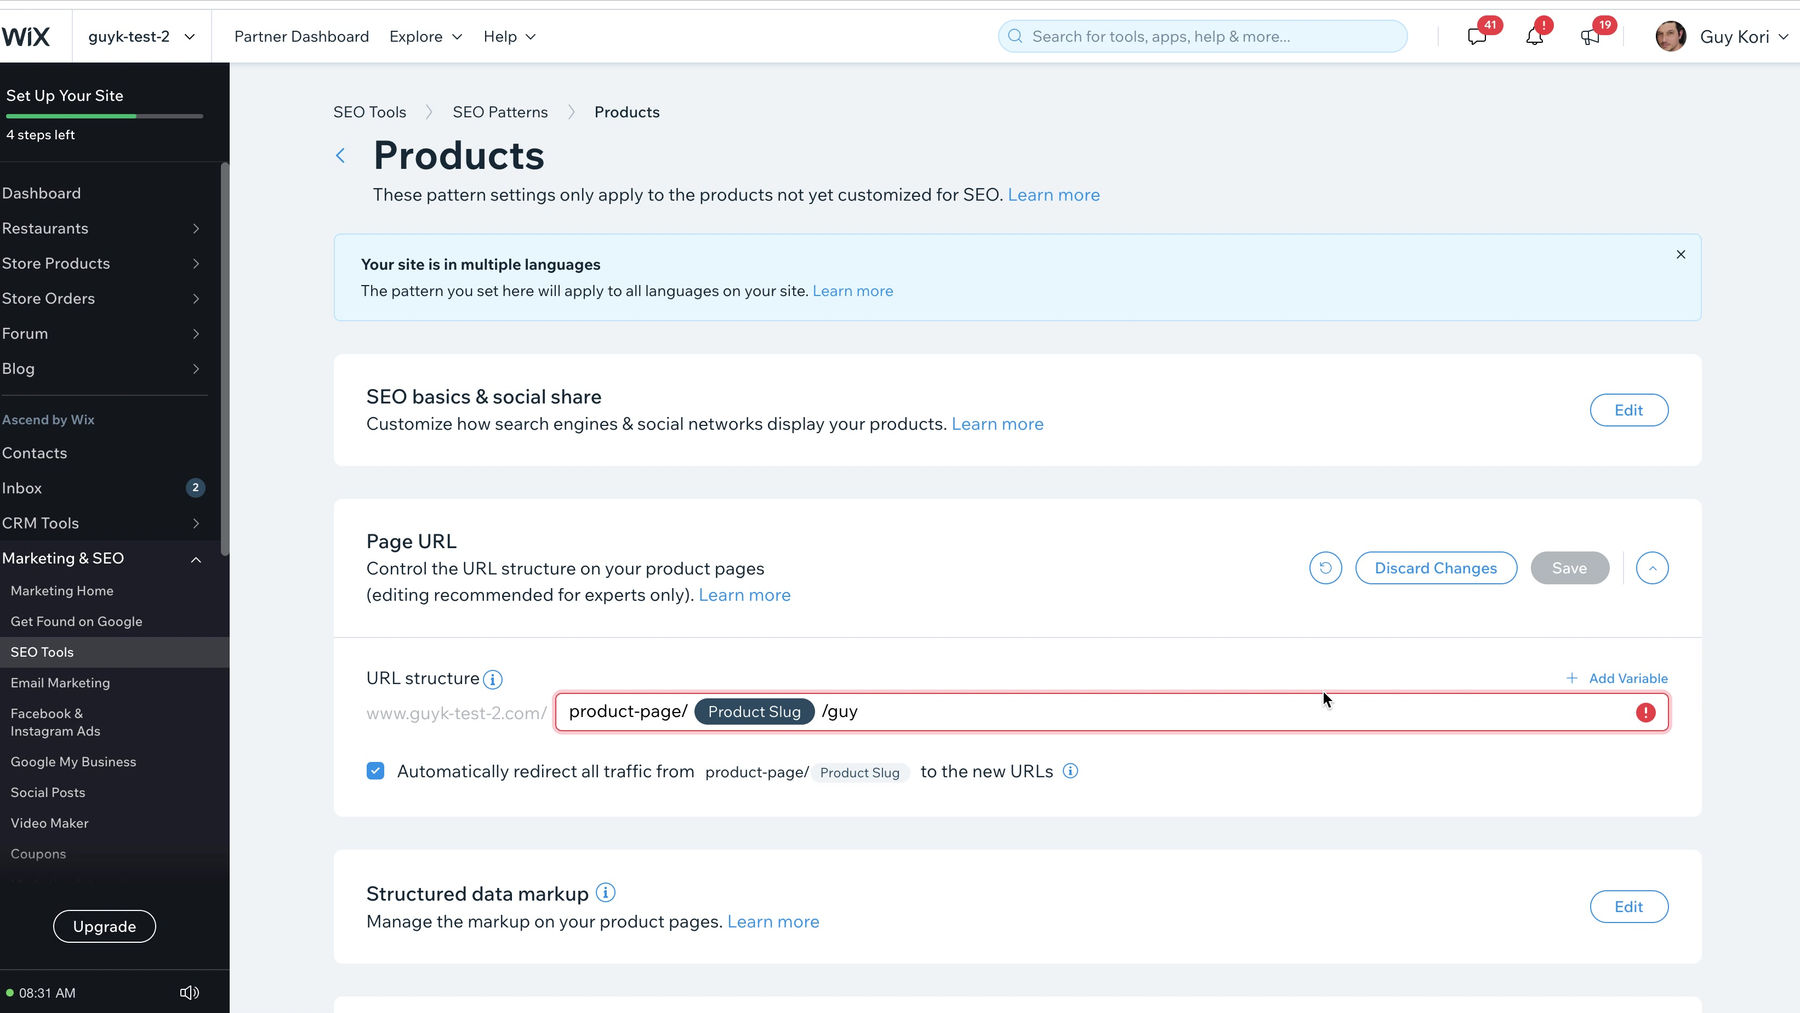Click the Wix logo
Image resolution: width=1800 pixels, height=1013 pixels.
(x=26, y=37)
